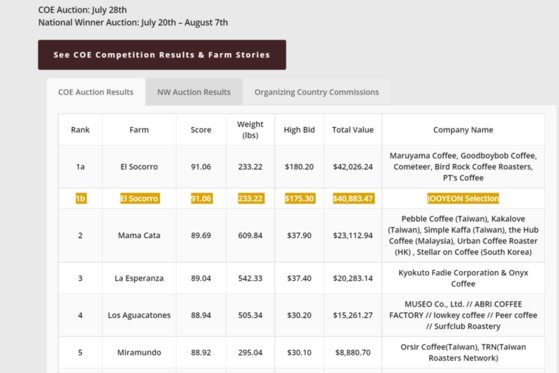Select score 88.92
The width and height of the screenshot is (559, 373).
point(201,352)
